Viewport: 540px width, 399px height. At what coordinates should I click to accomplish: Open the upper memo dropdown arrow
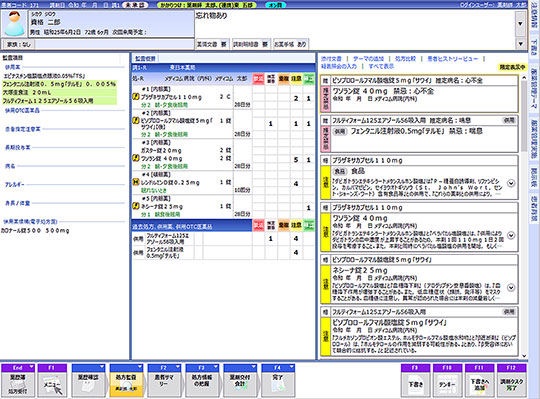click(x=520, y=24)
